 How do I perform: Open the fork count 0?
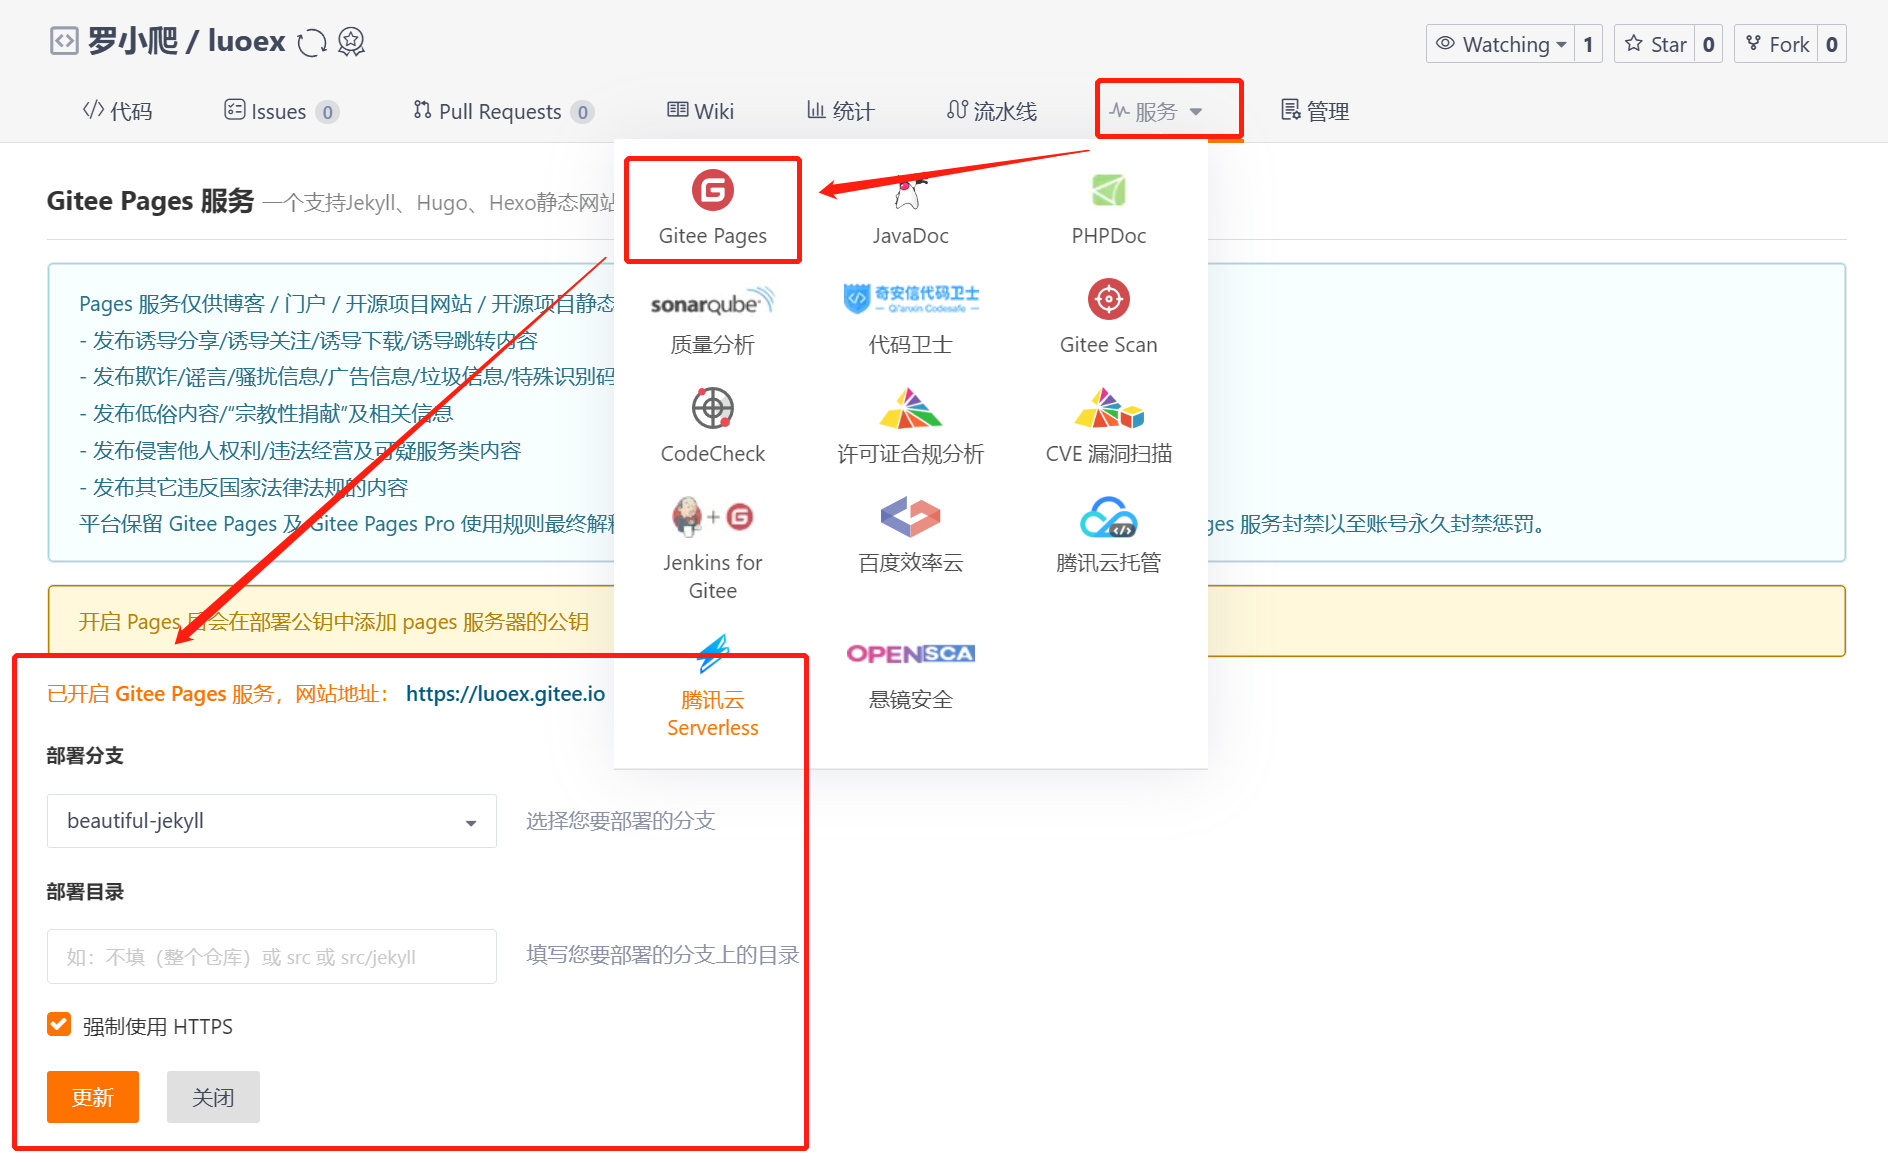pyautogui.click(x=1832, y=44)
